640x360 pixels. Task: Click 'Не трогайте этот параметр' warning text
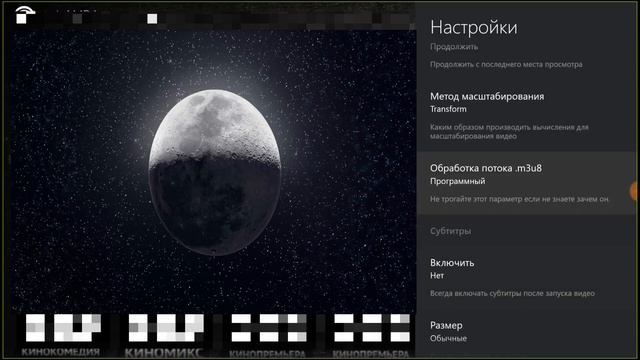point(519,199)
